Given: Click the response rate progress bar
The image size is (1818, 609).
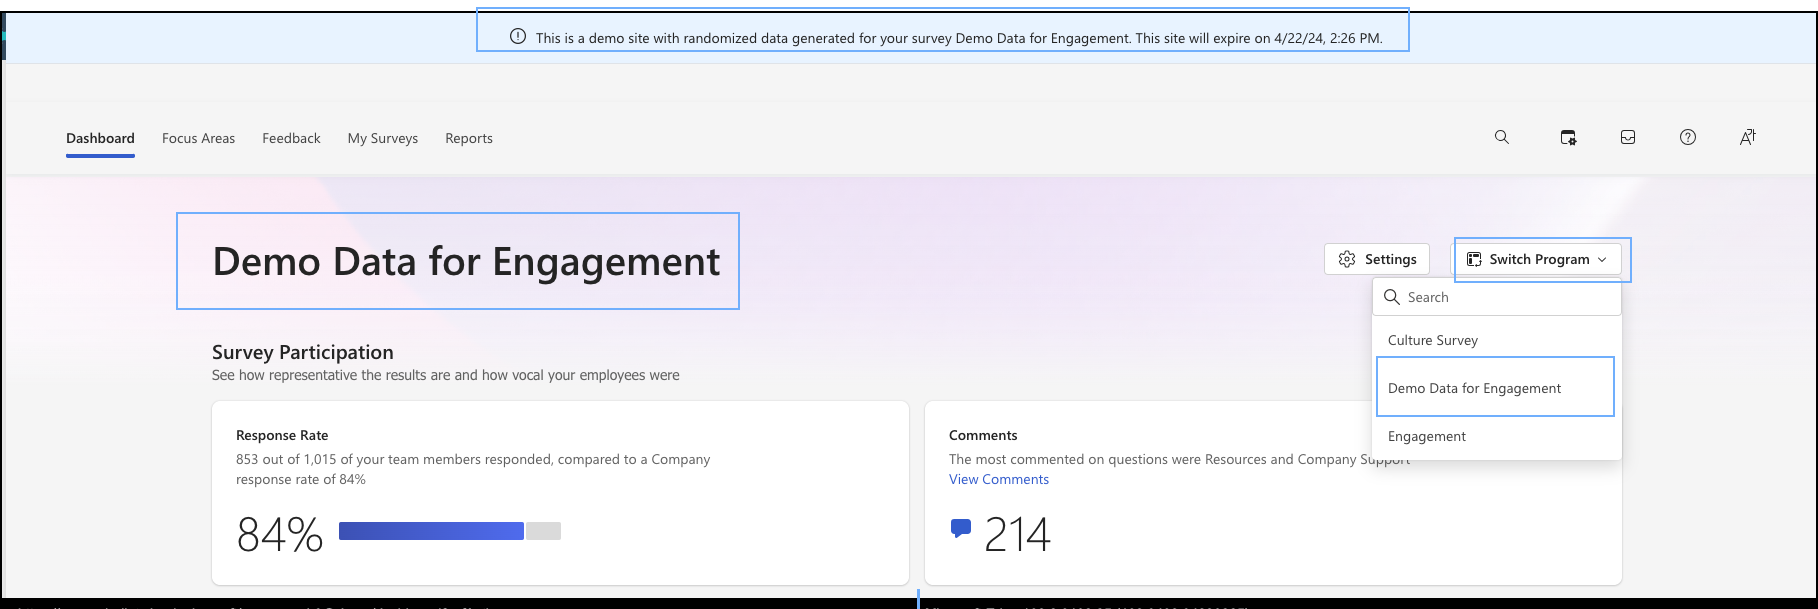Looking at the screenshot, I should (449, 531).
